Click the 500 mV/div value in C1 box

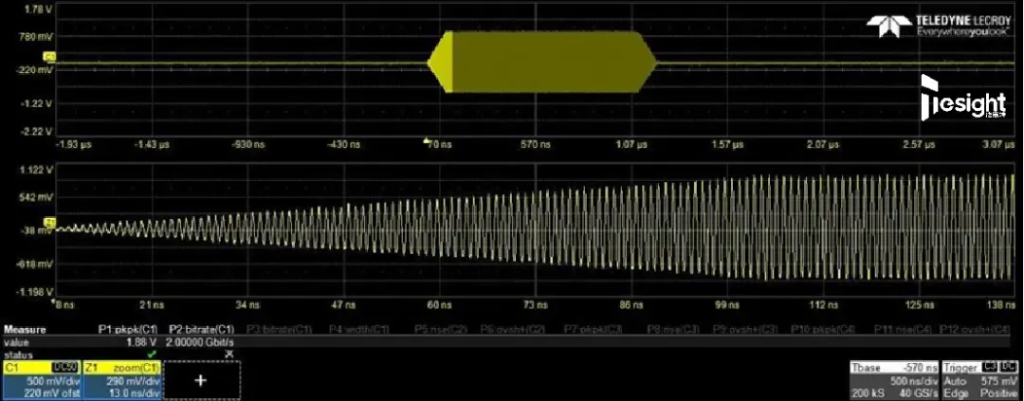[x=56, y=381]
